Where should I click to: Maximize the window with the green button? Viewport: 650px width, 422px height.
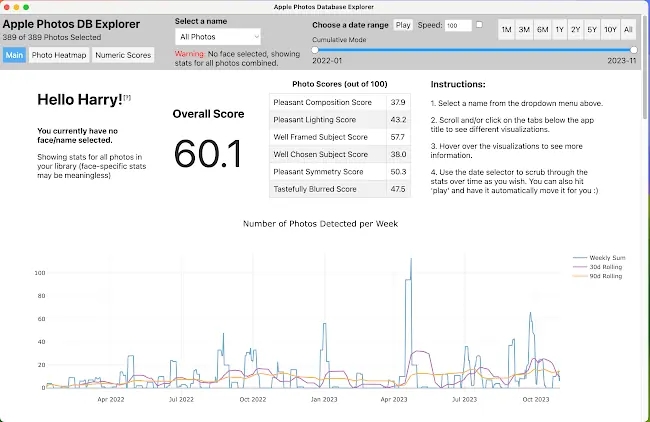pyautogui.click(x=26, y=7)
